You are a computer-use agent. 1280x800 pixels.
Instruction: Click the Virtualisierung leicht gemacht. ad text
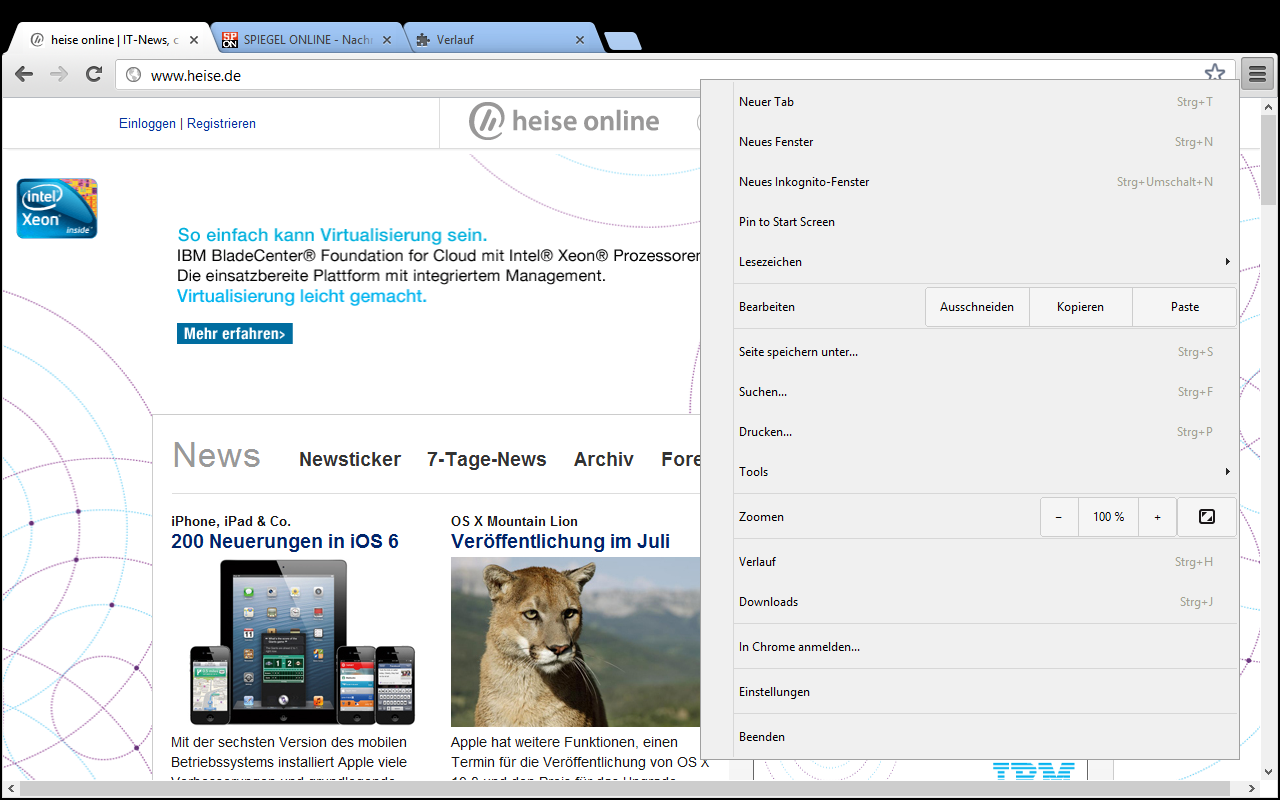(x=302, y=296)
